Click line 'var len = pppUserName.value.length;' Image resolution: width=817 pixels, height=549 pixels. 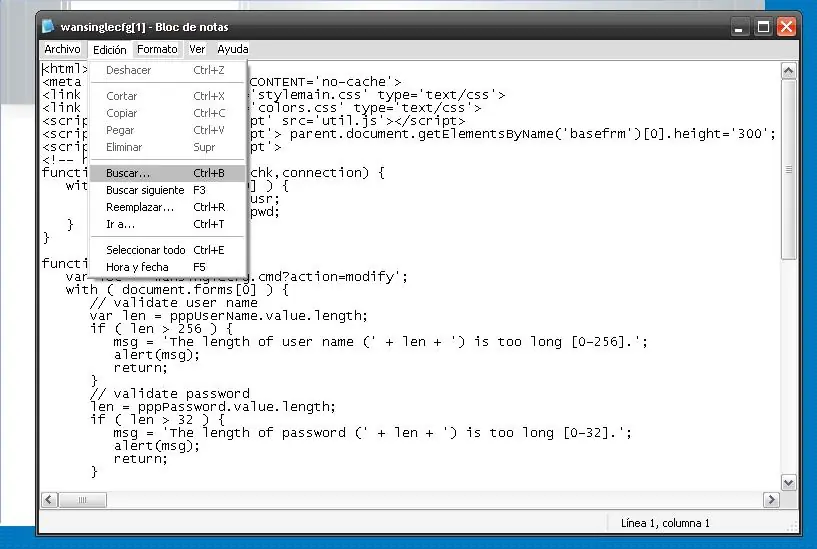pyautogui.click(x=229, y=316)
